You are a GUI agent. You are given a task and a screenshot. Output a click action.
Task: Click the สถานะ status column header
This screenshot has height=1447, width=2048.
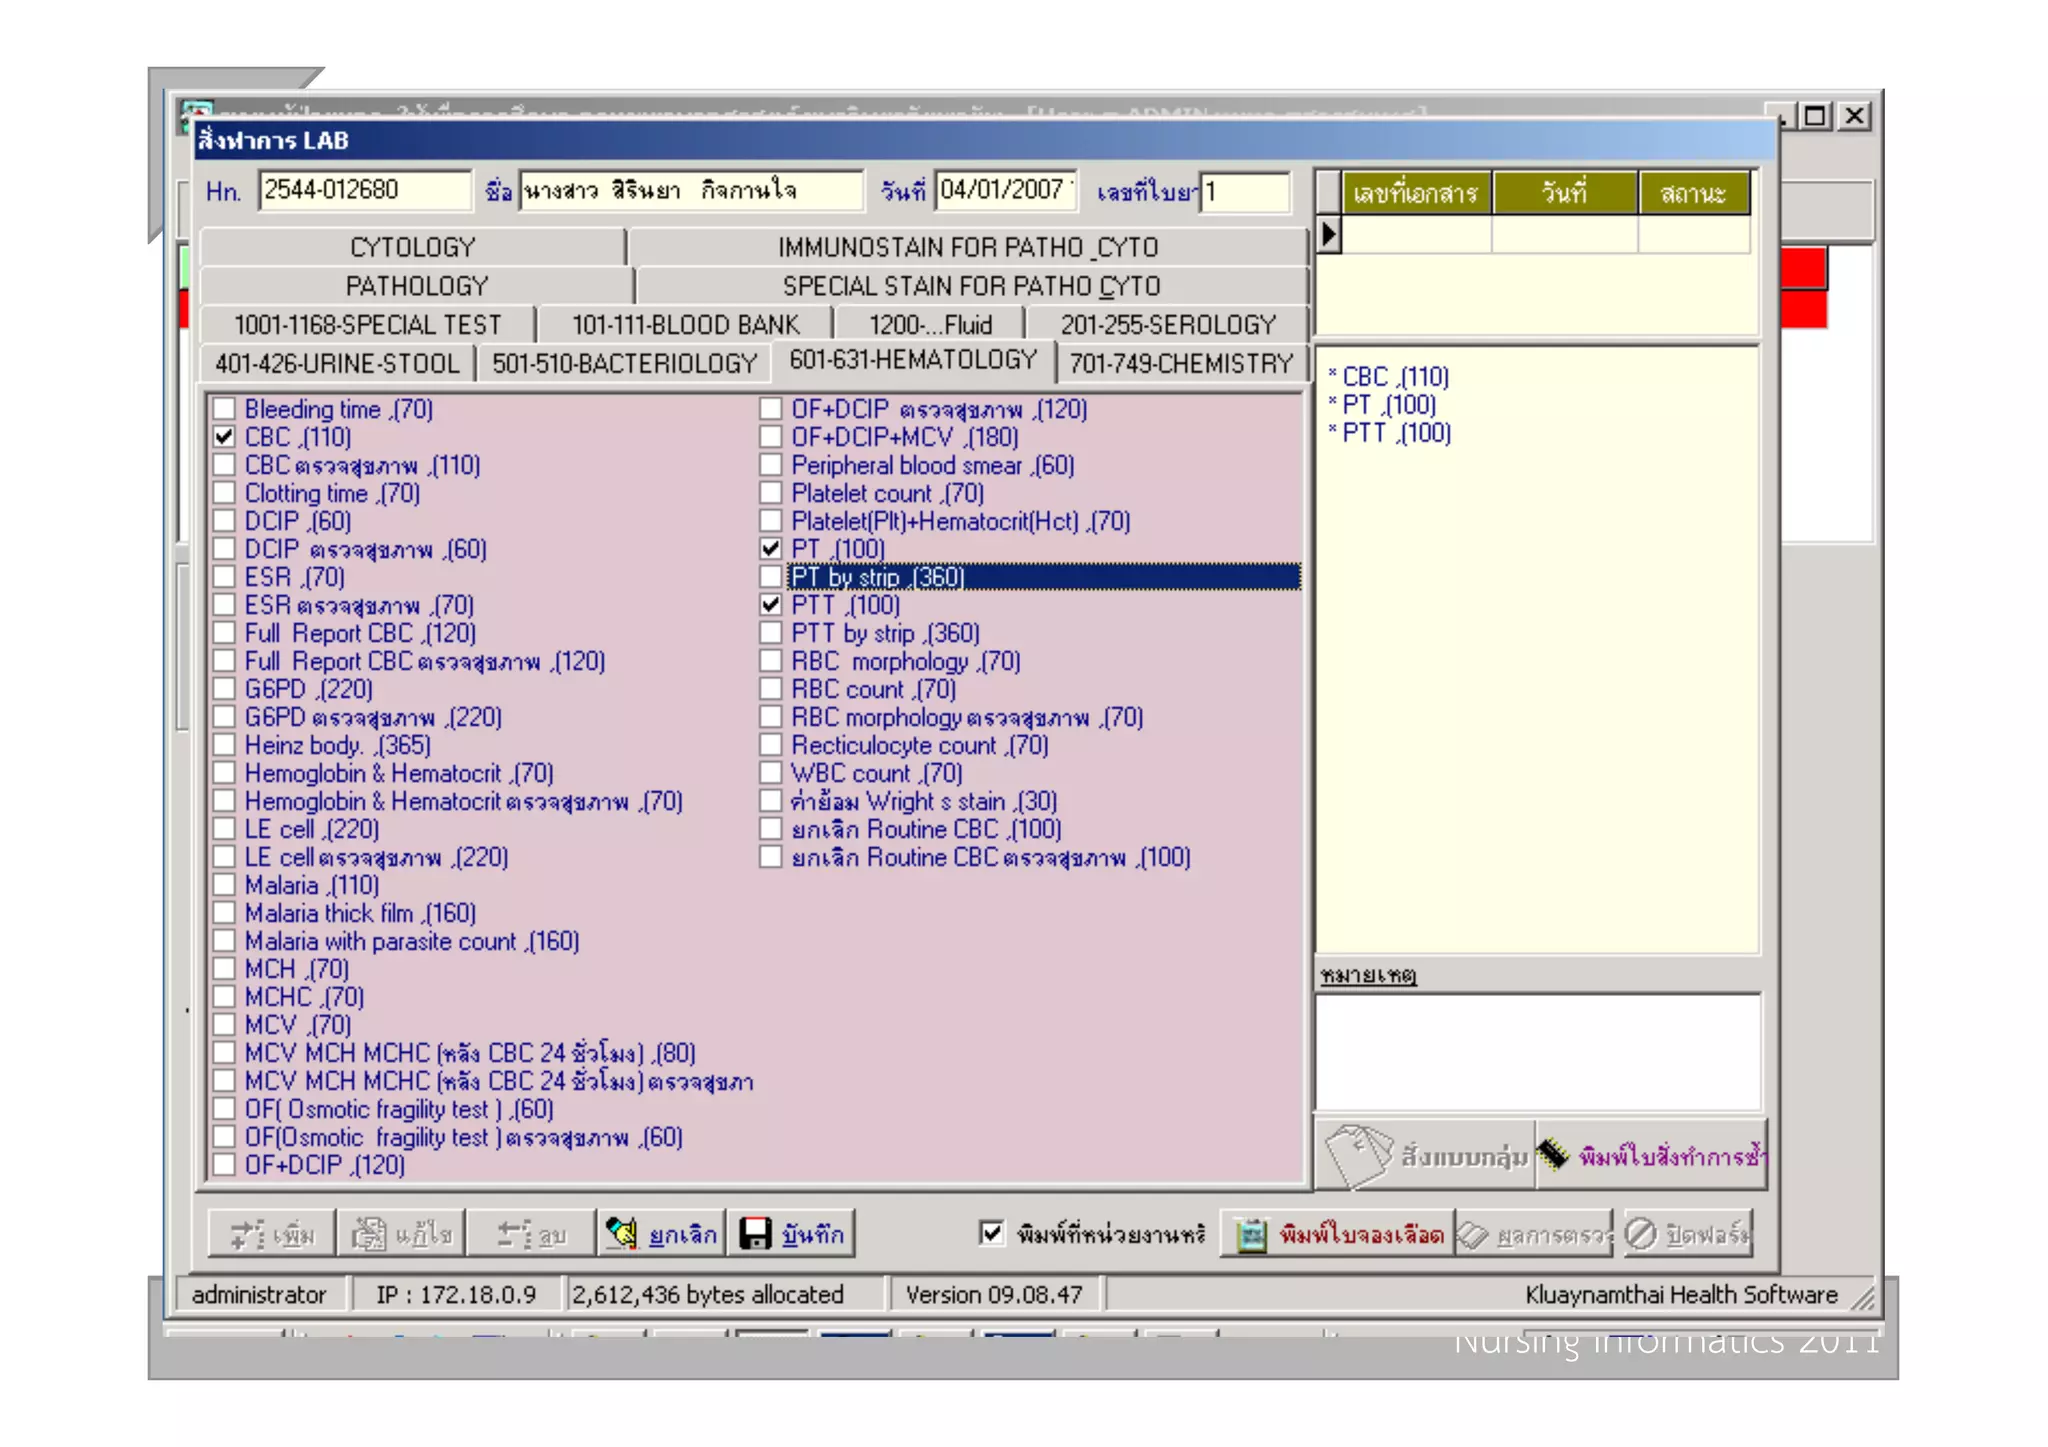pos(1692,193)
